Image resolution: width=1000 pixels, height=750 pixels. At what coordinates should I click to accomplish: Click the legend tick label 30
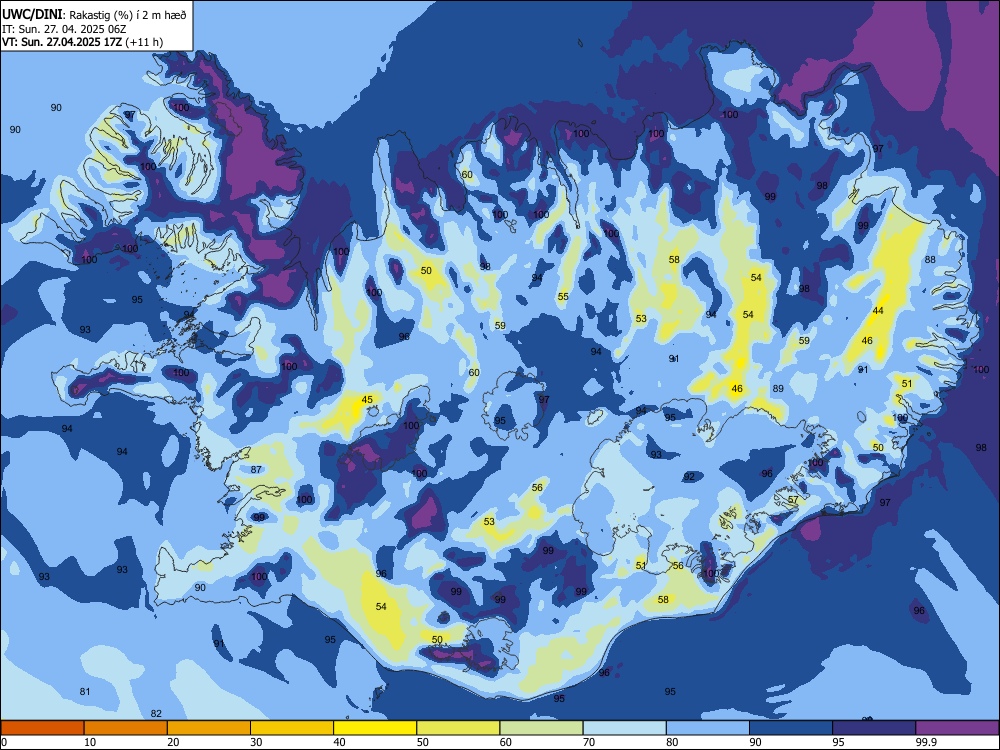256,742
